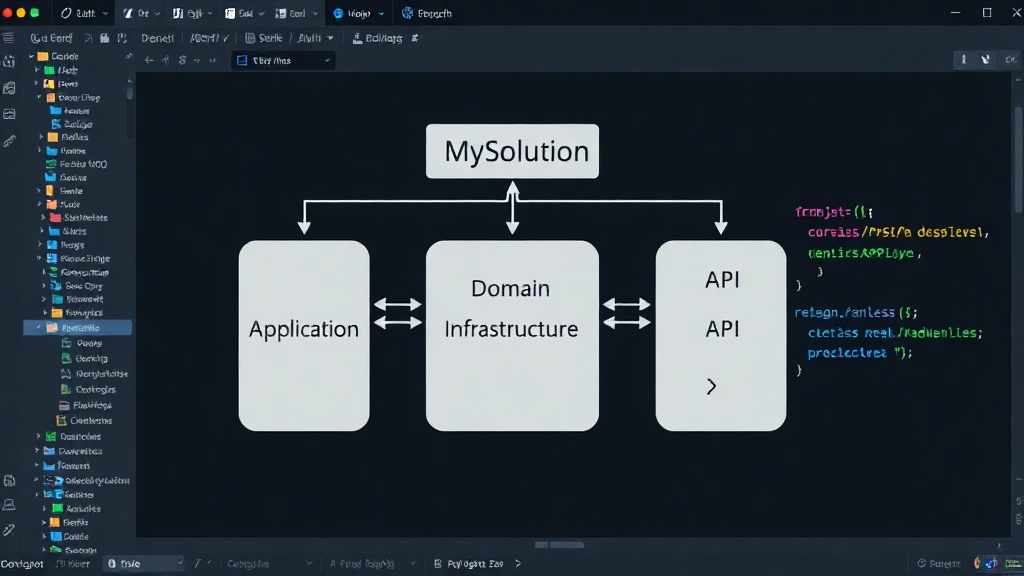Click the pen-shaped icon at the activity bar's bottom
Viewport: 1024px width, 576px height.
click(x=9, y=530)
